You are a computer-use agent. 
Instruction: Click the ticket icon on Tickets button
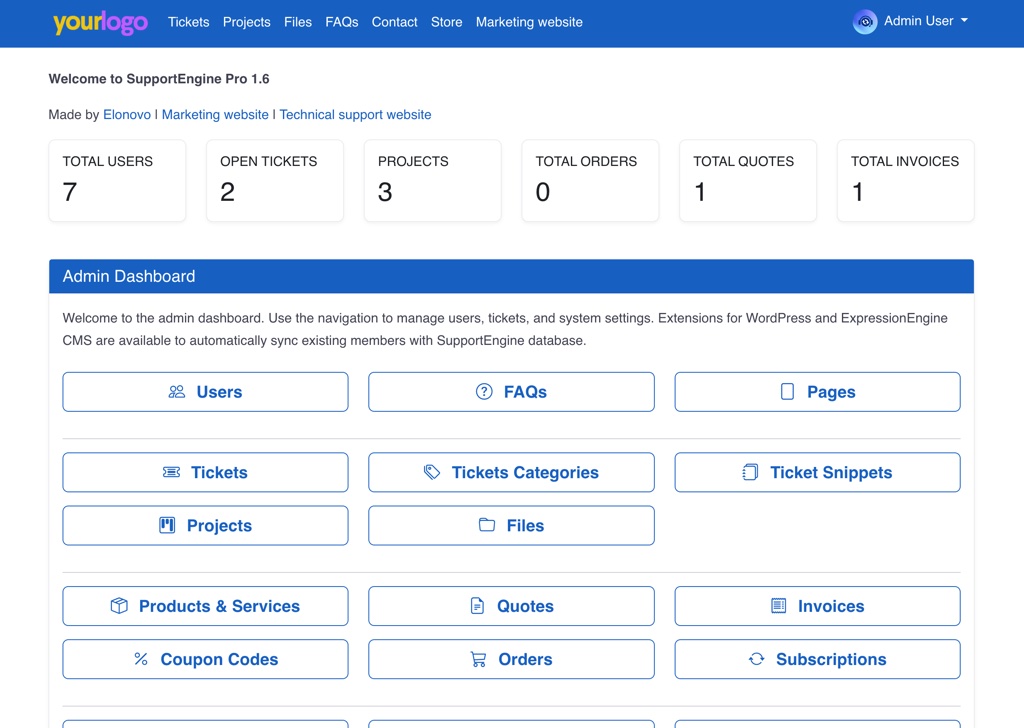point(172,472)
